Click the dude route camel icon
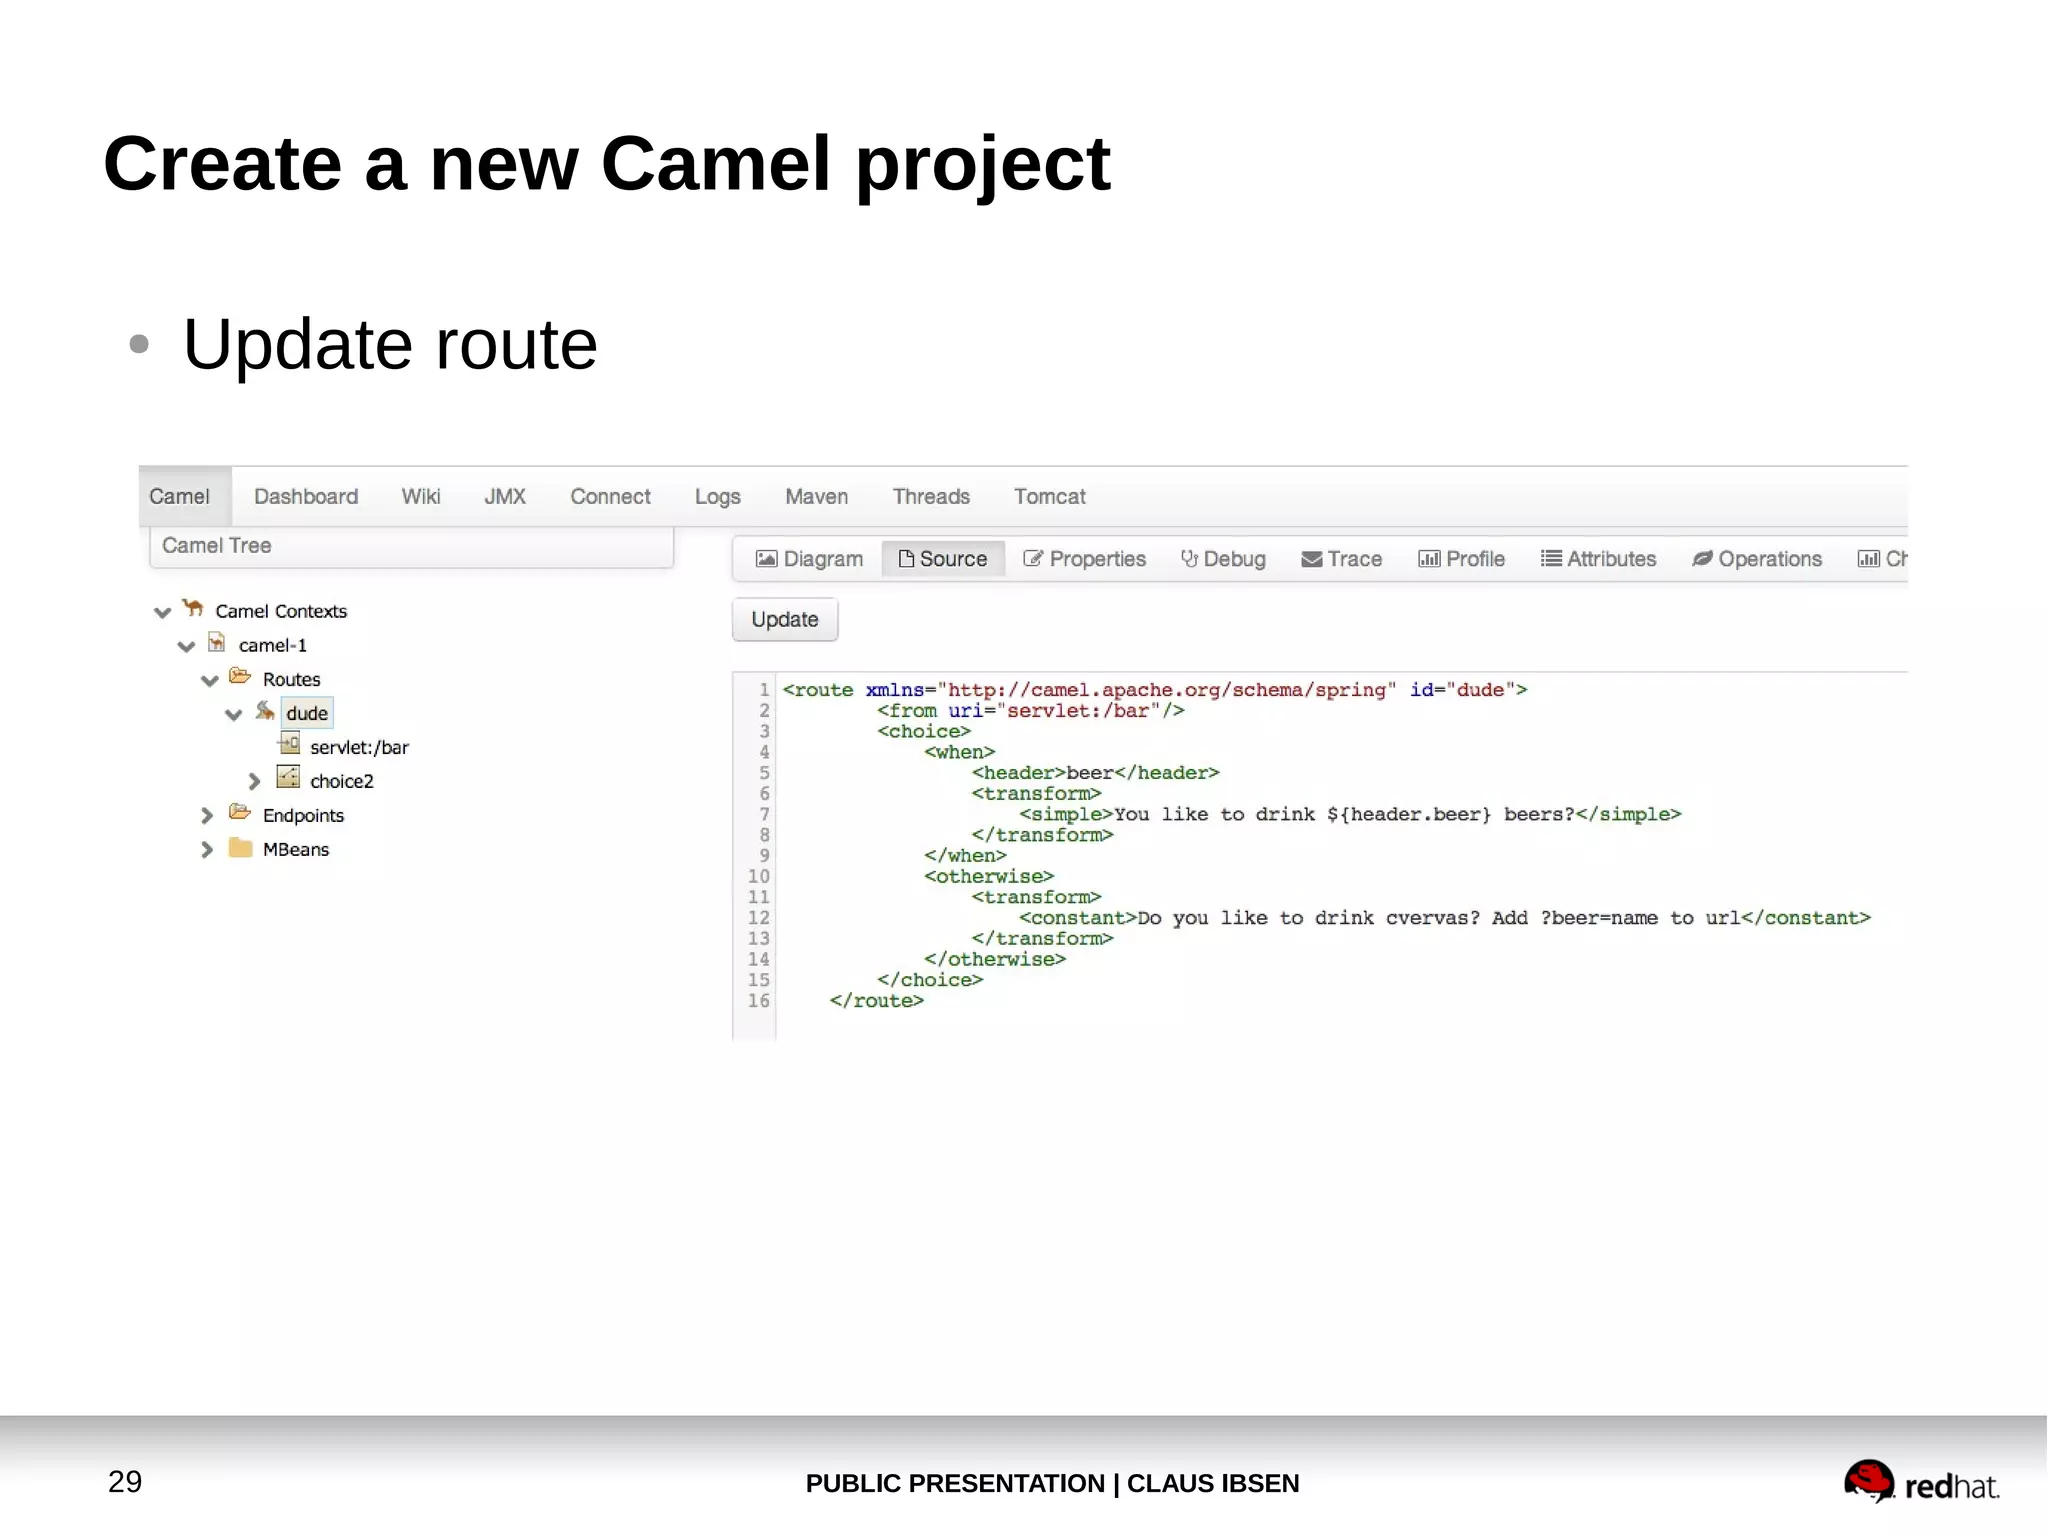Image resolution: width=2048 pixels, height=1535 pixels. 264,711
